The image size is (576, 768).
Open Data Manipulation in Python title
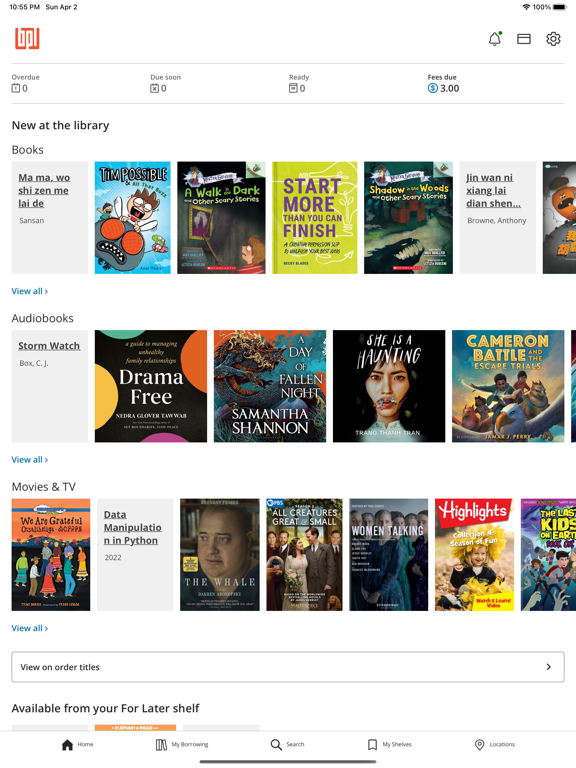132,527
